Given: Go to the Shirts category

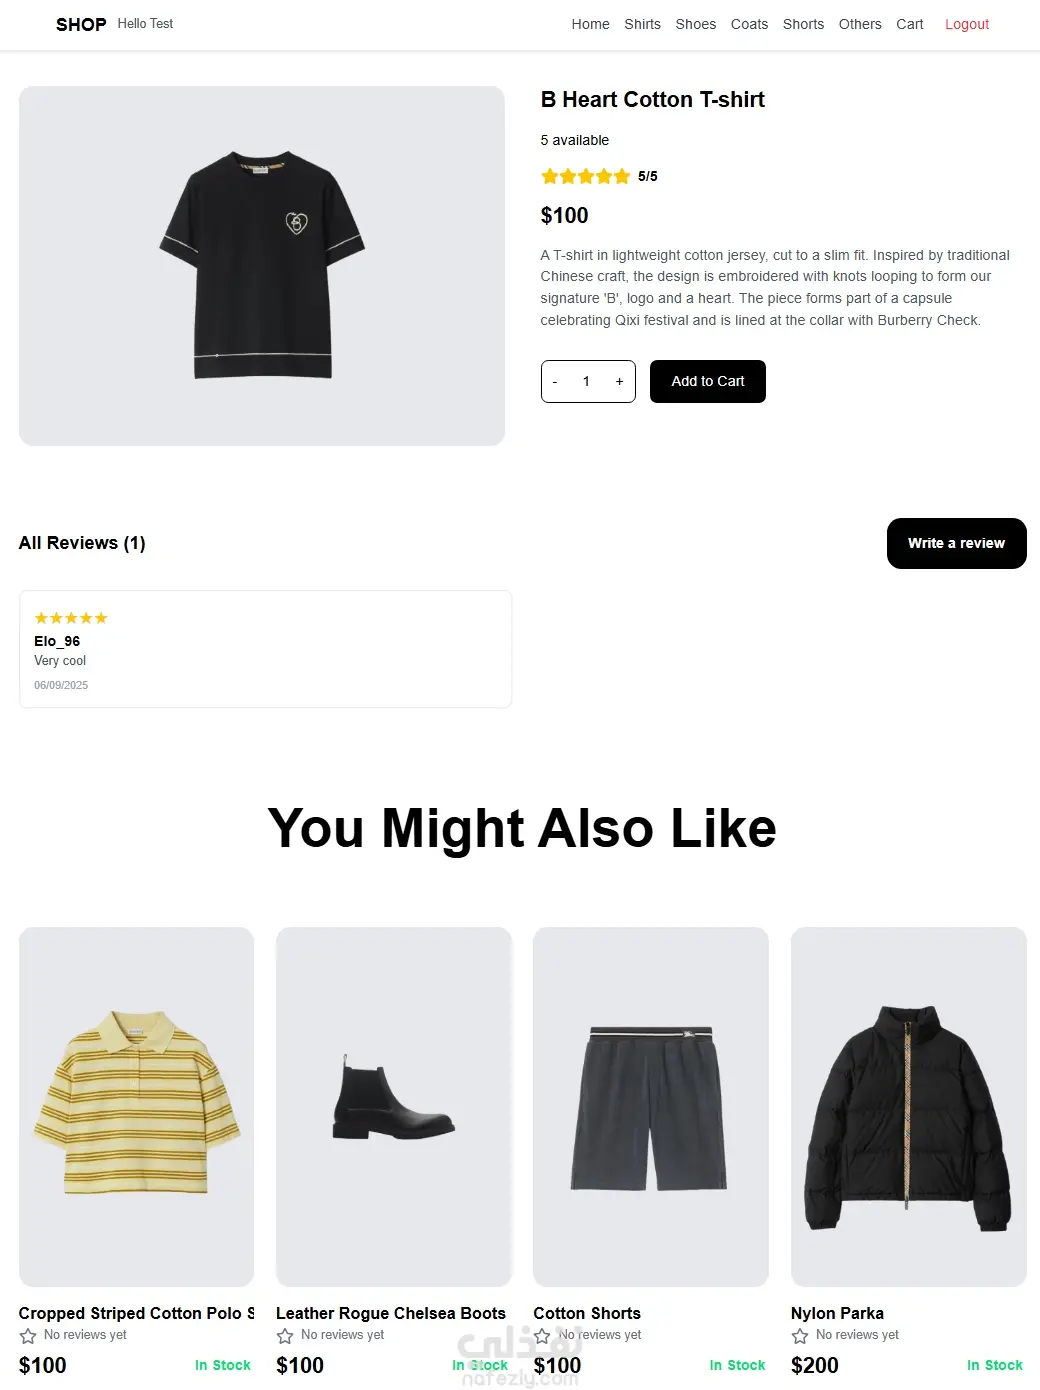Looking at the screenshot, I should coord(642,24).
